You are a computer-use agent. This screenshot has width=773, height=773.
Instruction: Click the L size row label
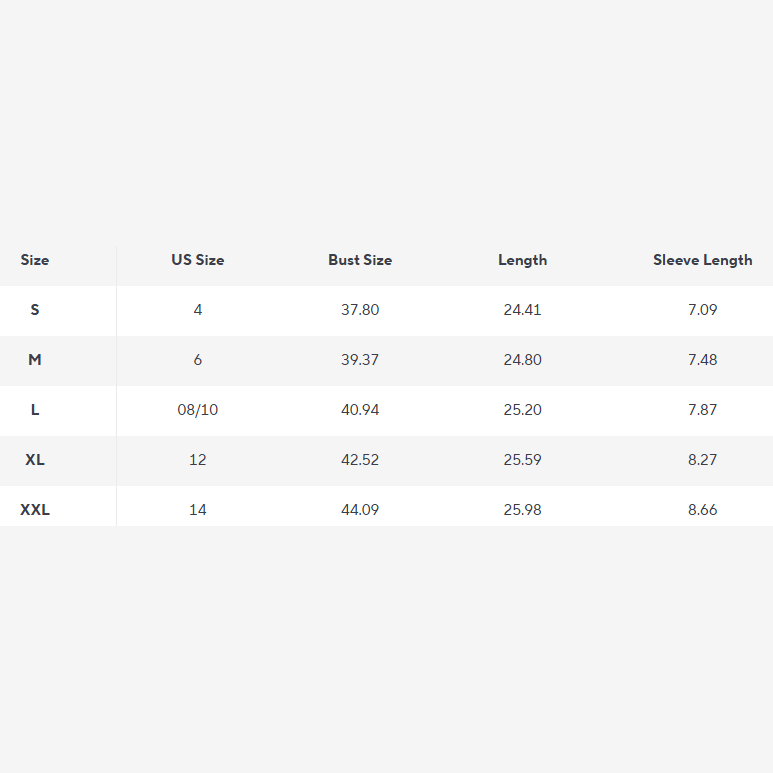(35, 410)
